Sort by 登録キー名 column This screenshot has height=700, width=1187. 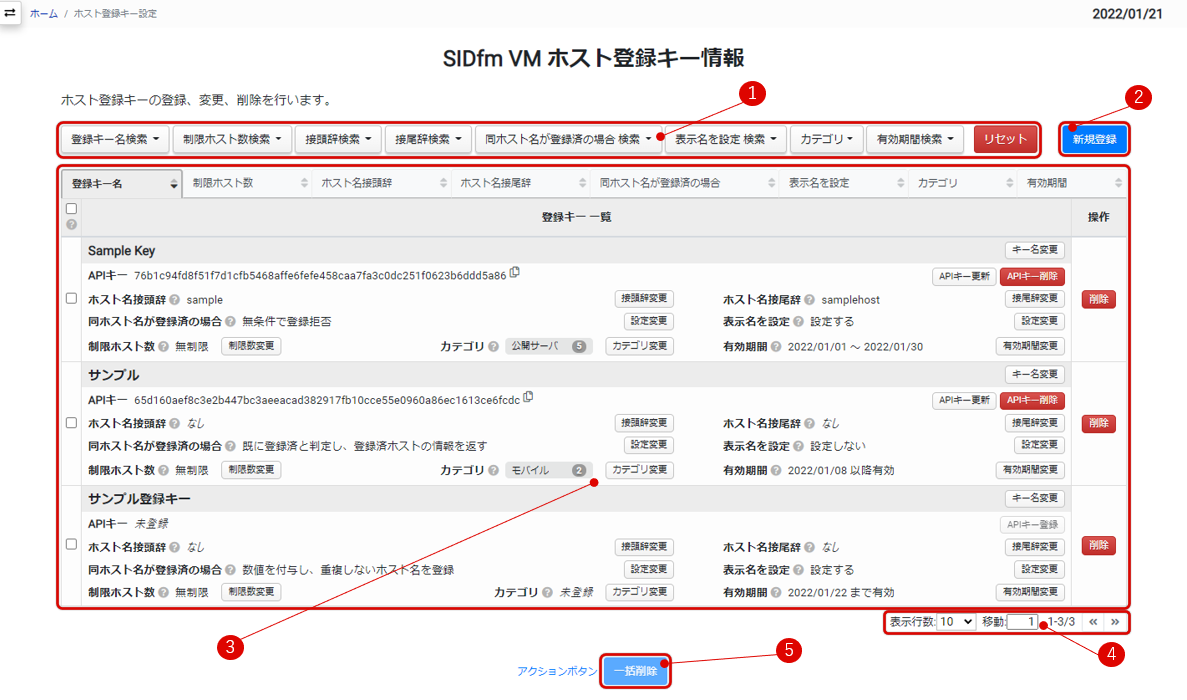pos(122,184)
